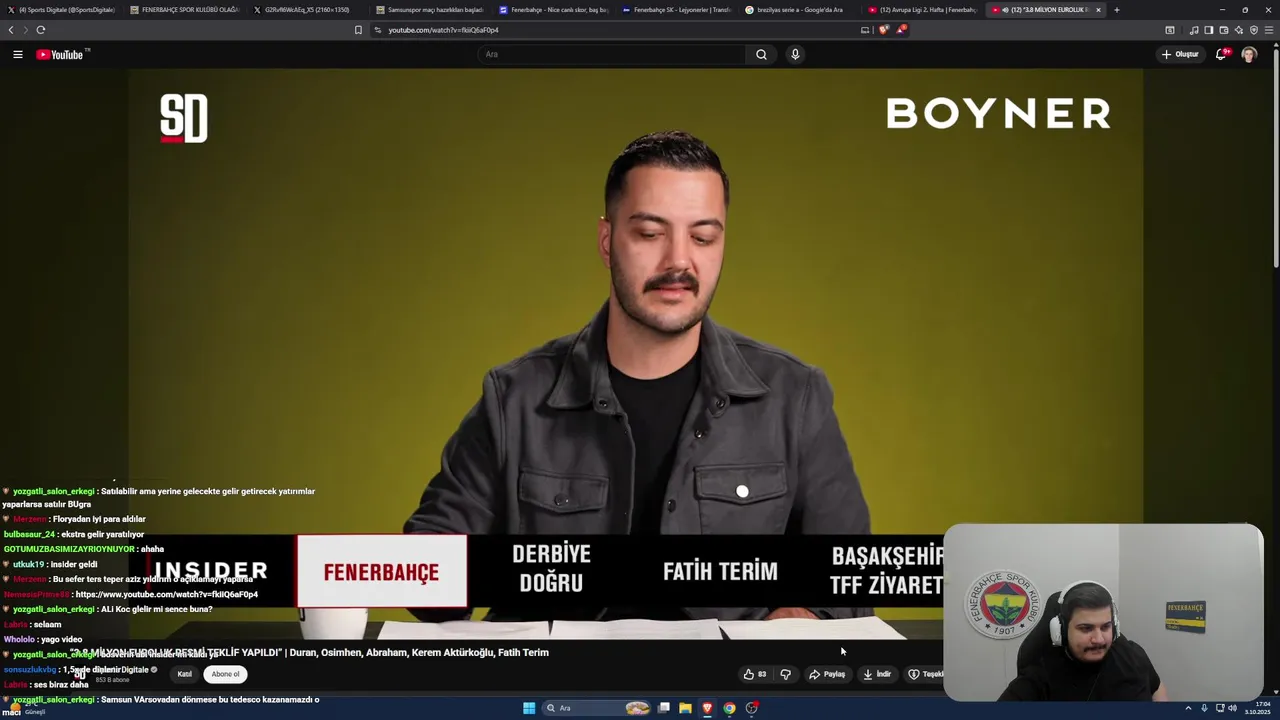
Task: Like the video with thumbs-up
Action: pos(755,674)
